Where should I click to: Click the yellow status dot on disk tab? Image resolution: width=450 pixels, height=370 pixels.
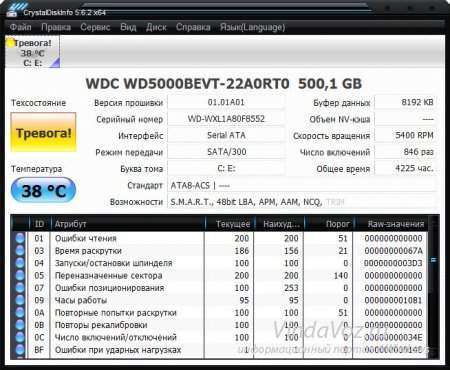point(10,43)
